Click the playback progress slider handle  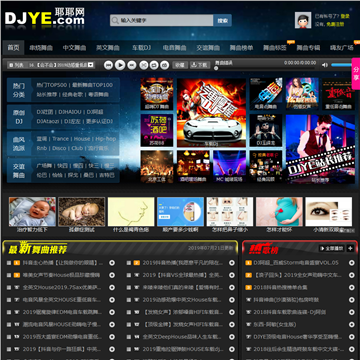pyautogui.click(x=216, y=68)
